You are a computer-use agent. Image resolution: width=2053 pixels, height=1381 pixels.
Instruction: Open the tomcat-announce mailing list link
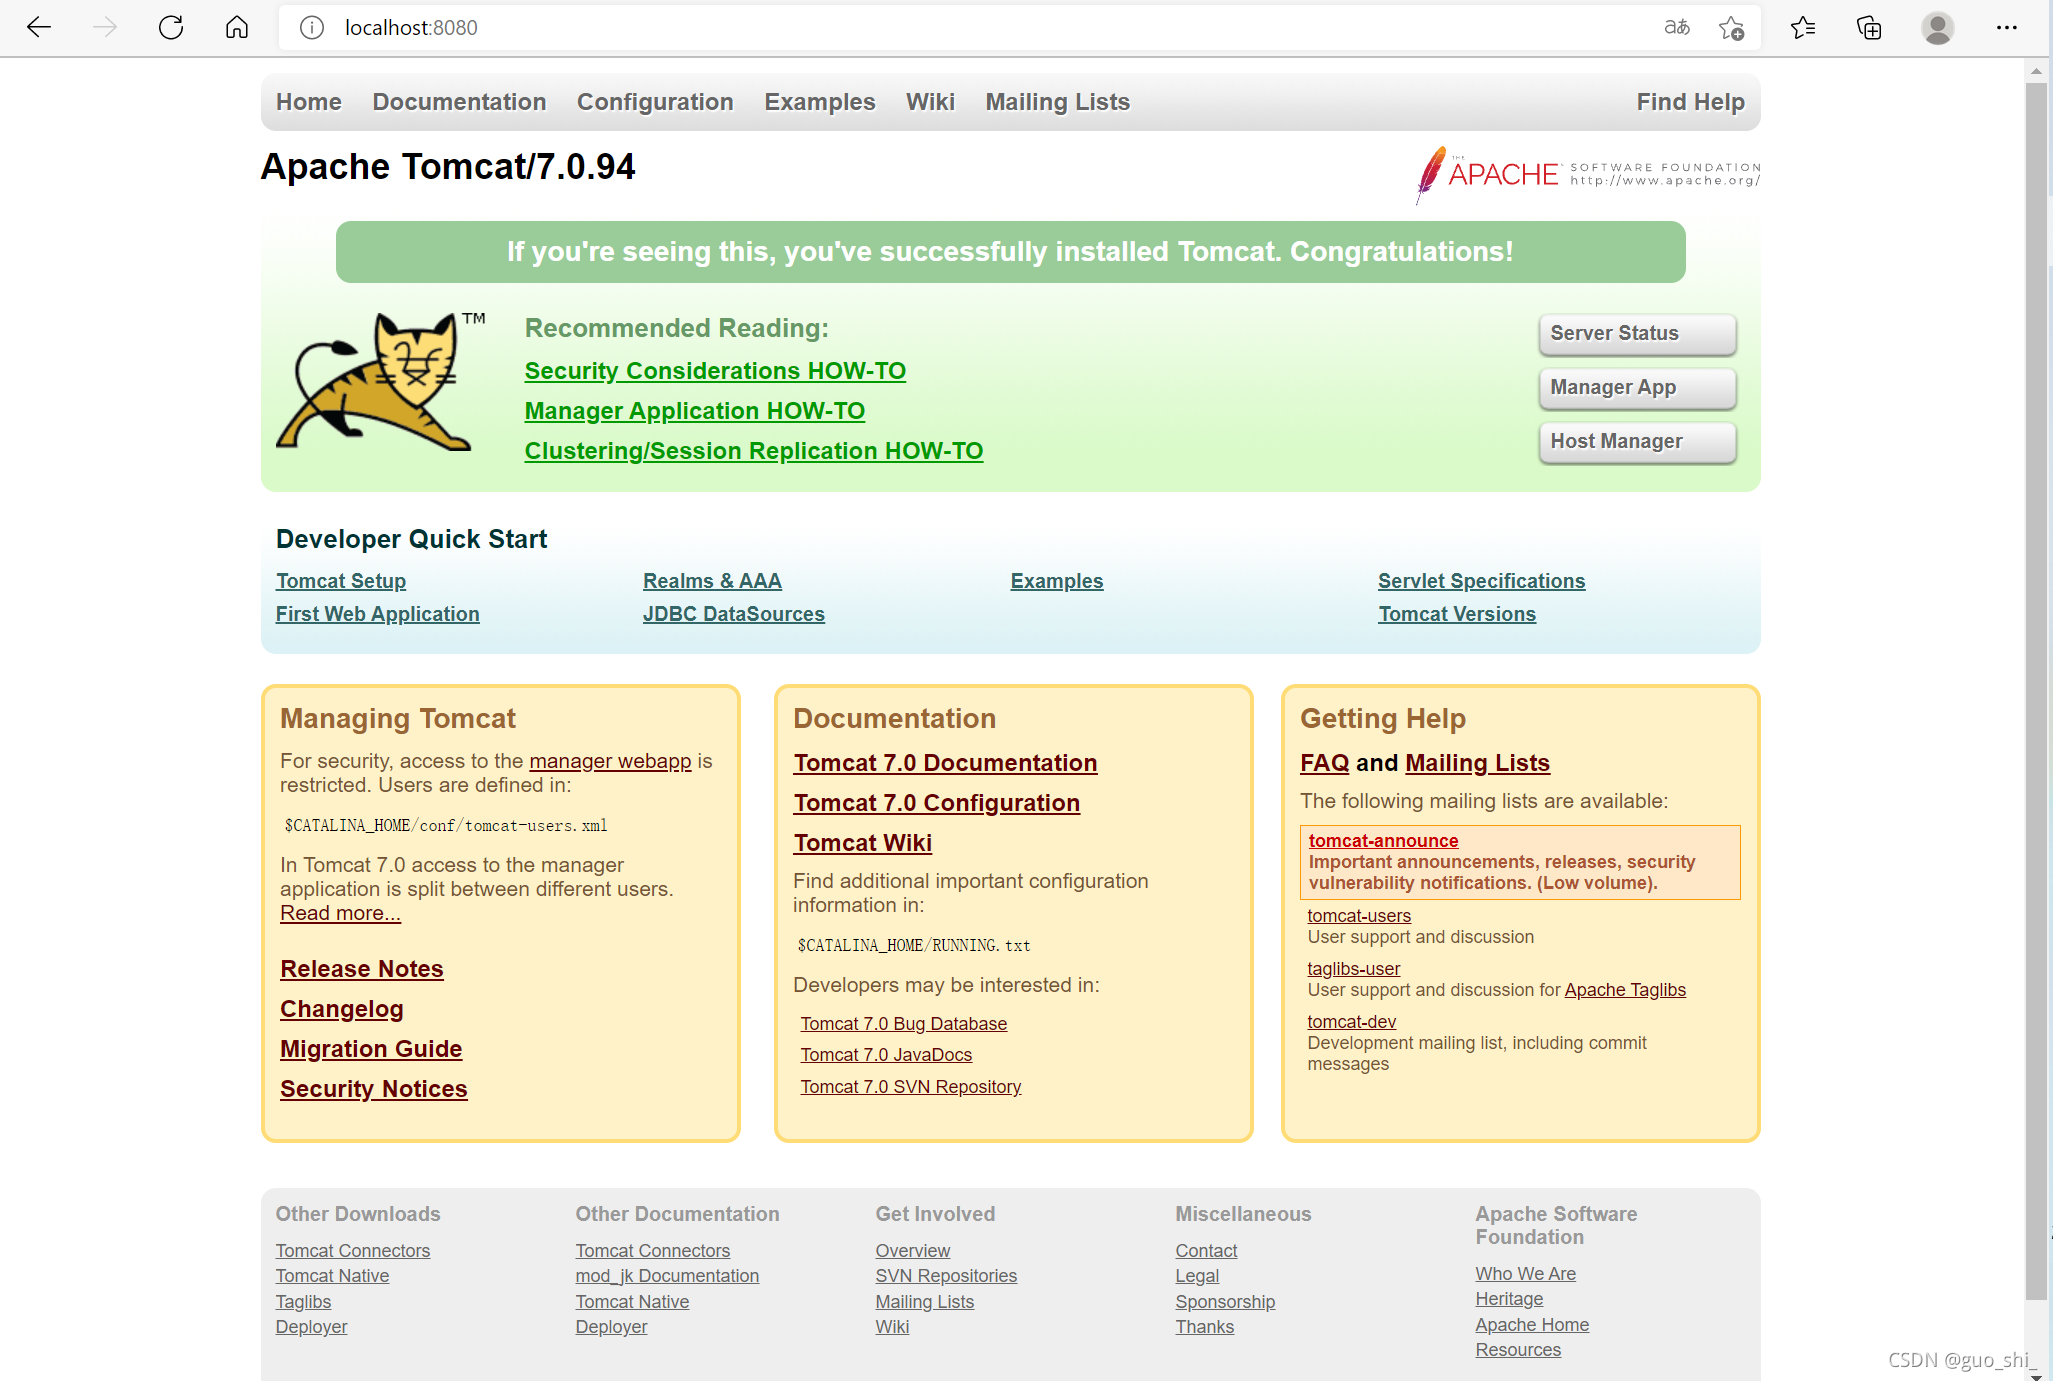1384,841
